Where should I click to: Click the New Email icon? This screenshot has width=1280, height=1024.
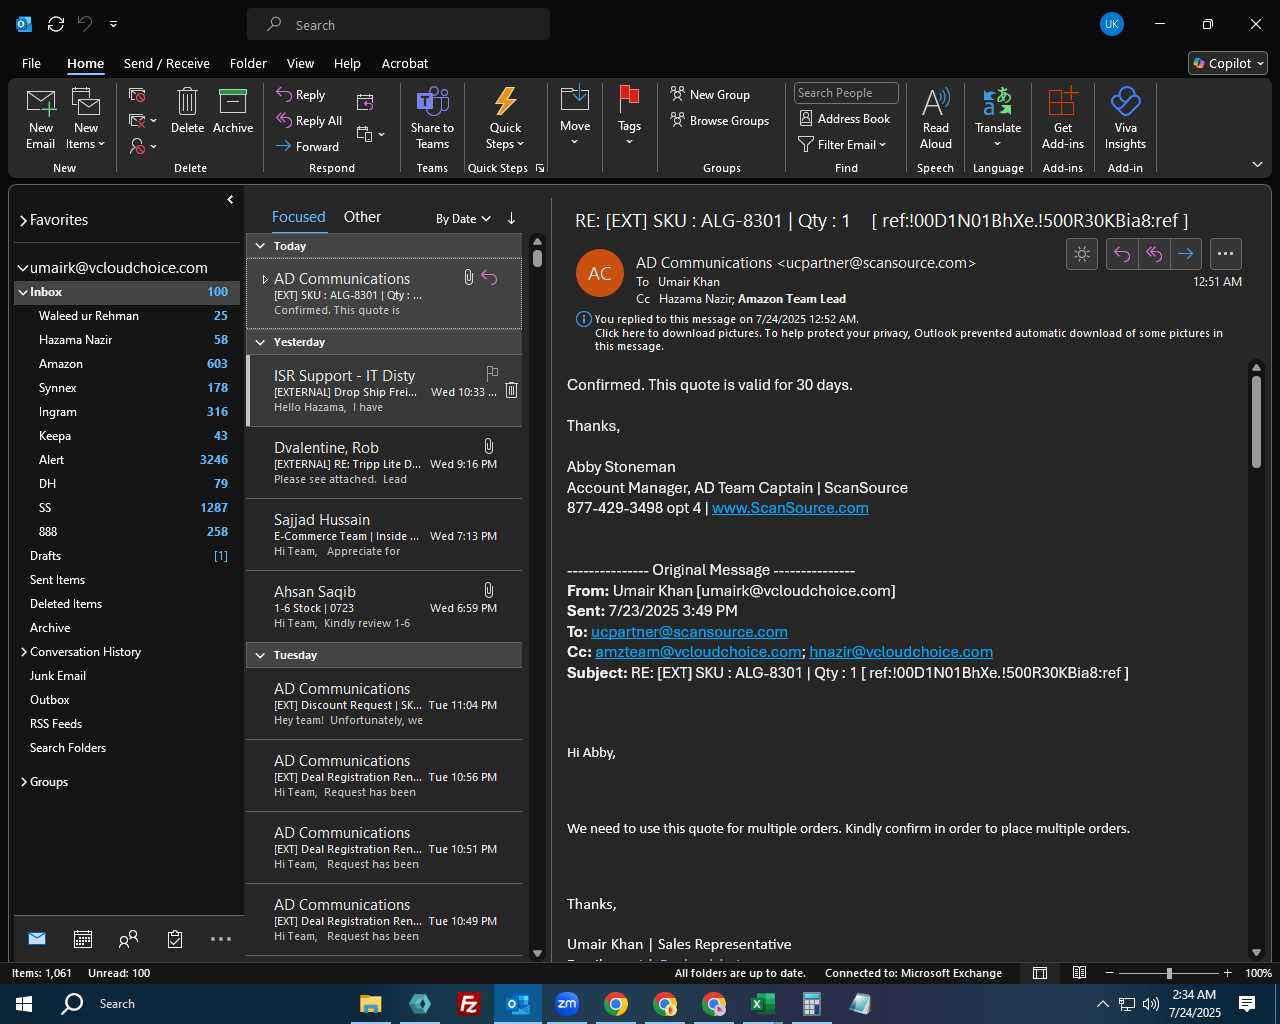click(x=40, y=118)
